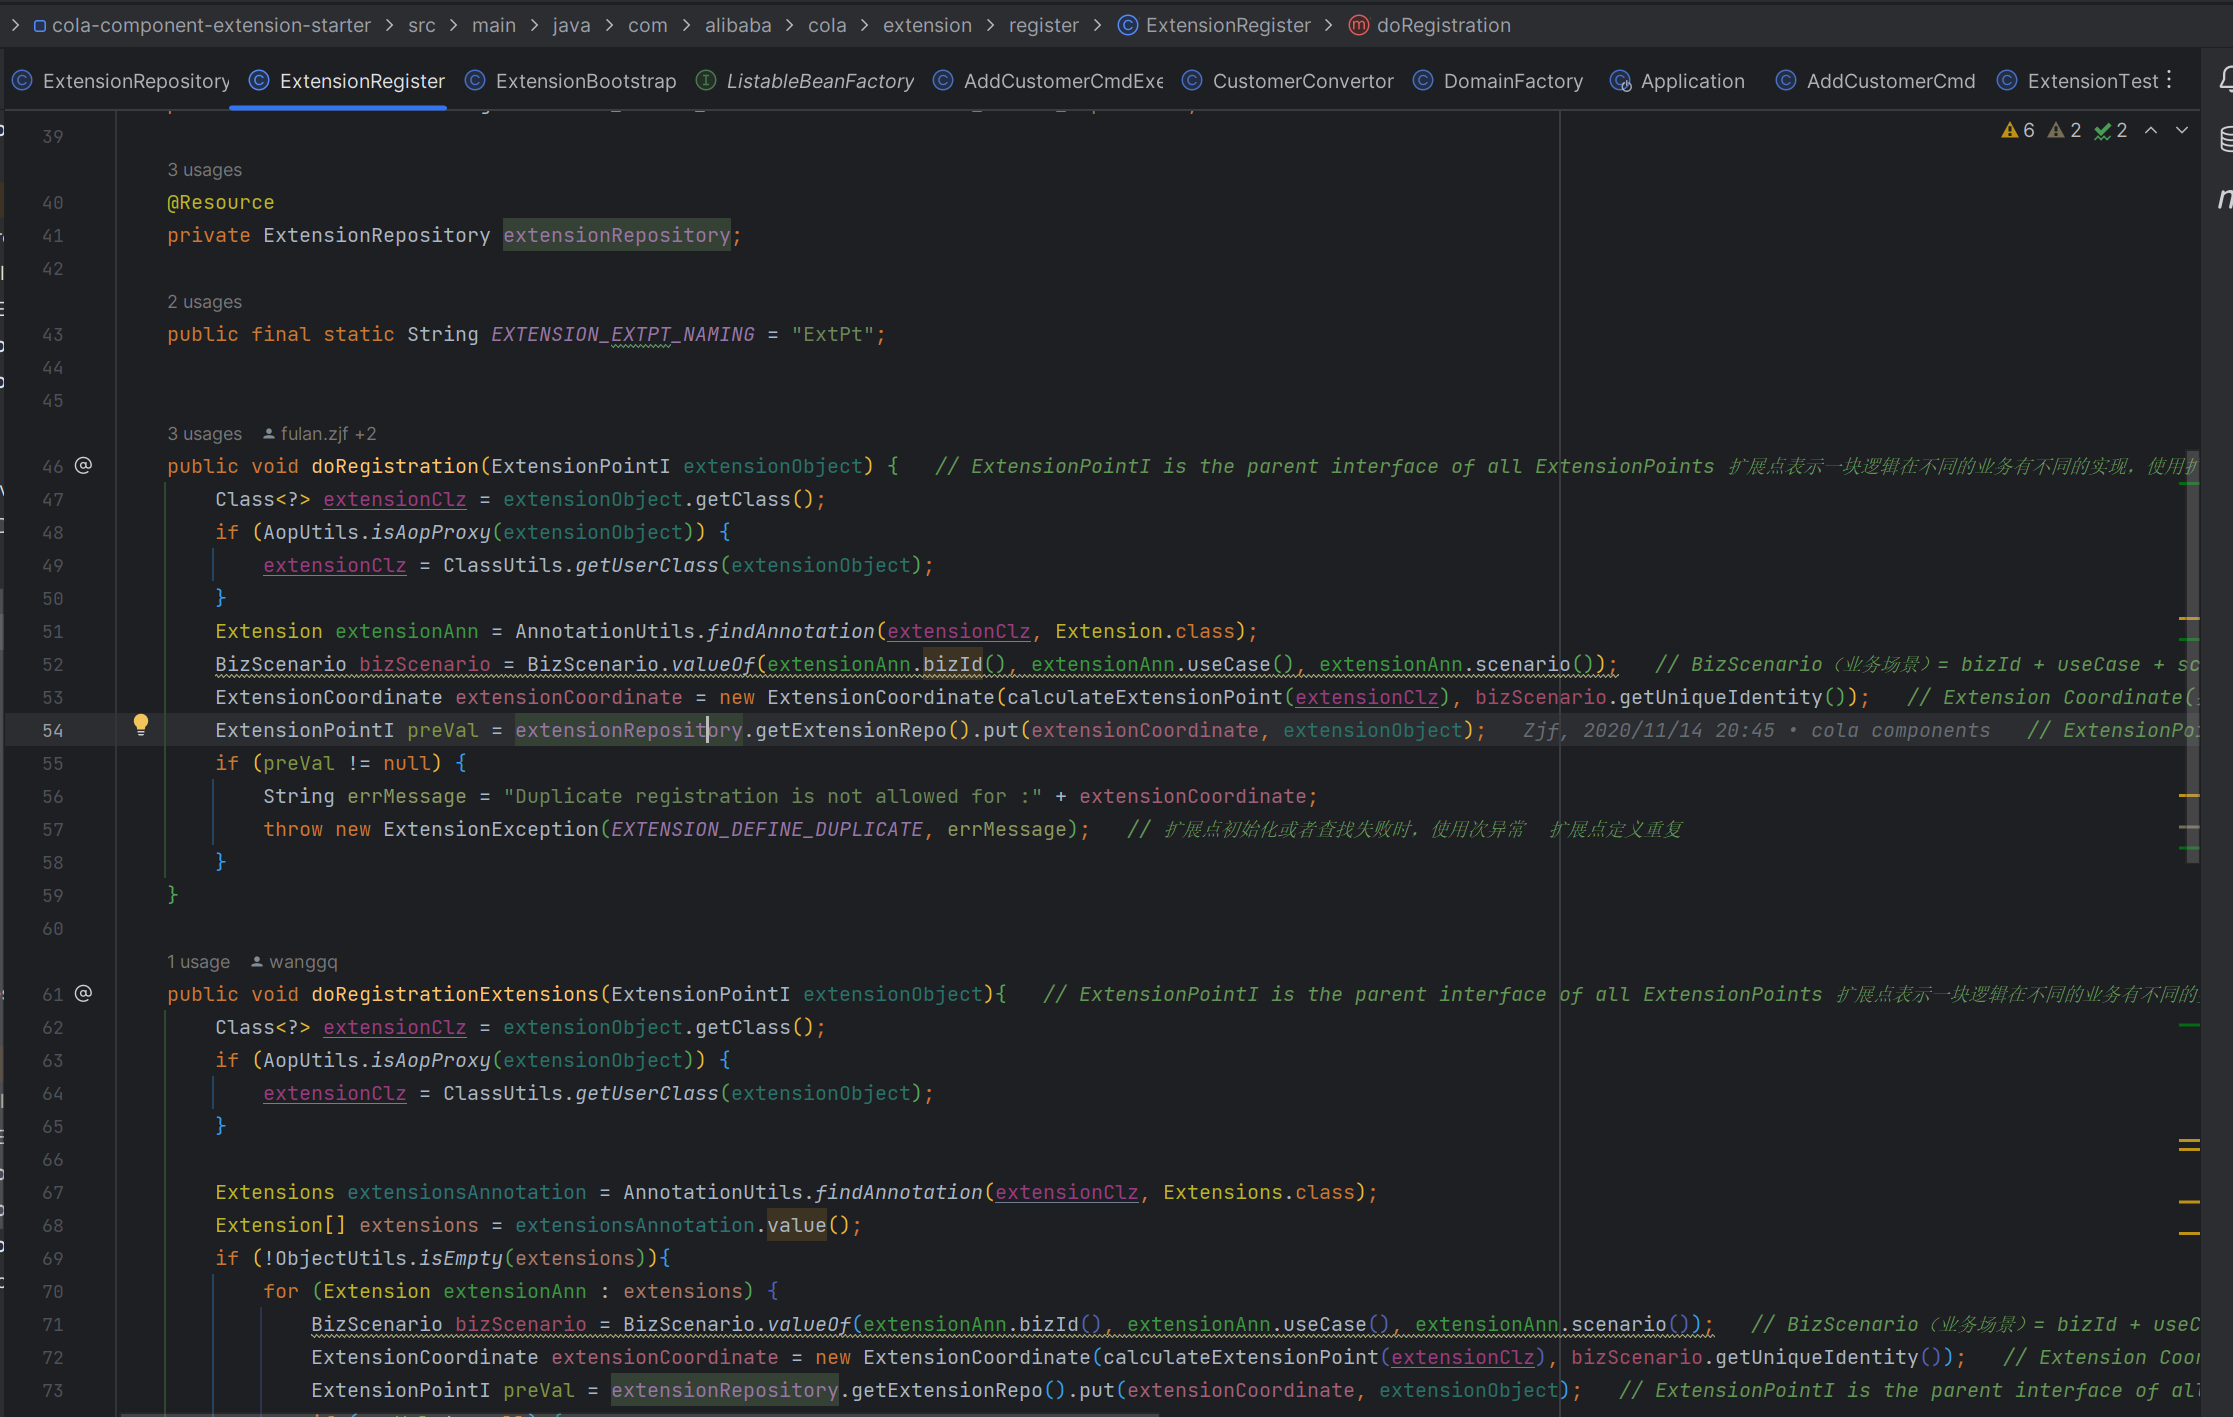Image resolution: width=2233 pixels, height=1417 pixels.
Task: Switch to the AddCustomerCmd tab
Action: [1876, 81]
